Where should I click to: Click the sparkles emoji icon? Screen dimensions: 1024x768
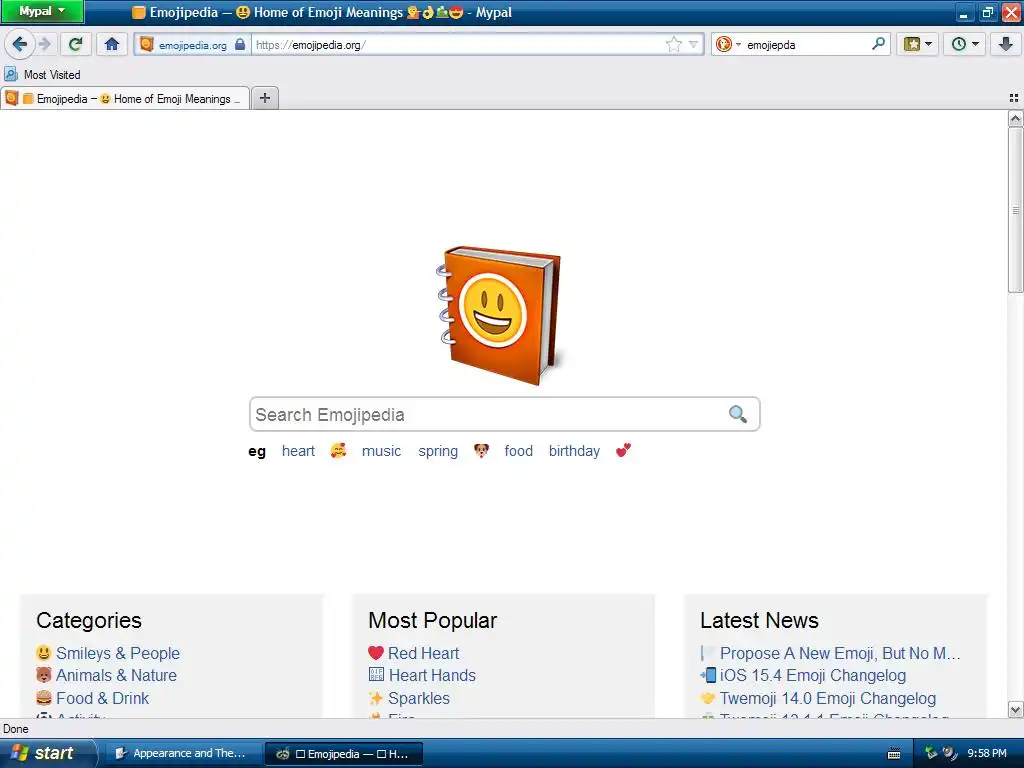click(x=376, y=697)
